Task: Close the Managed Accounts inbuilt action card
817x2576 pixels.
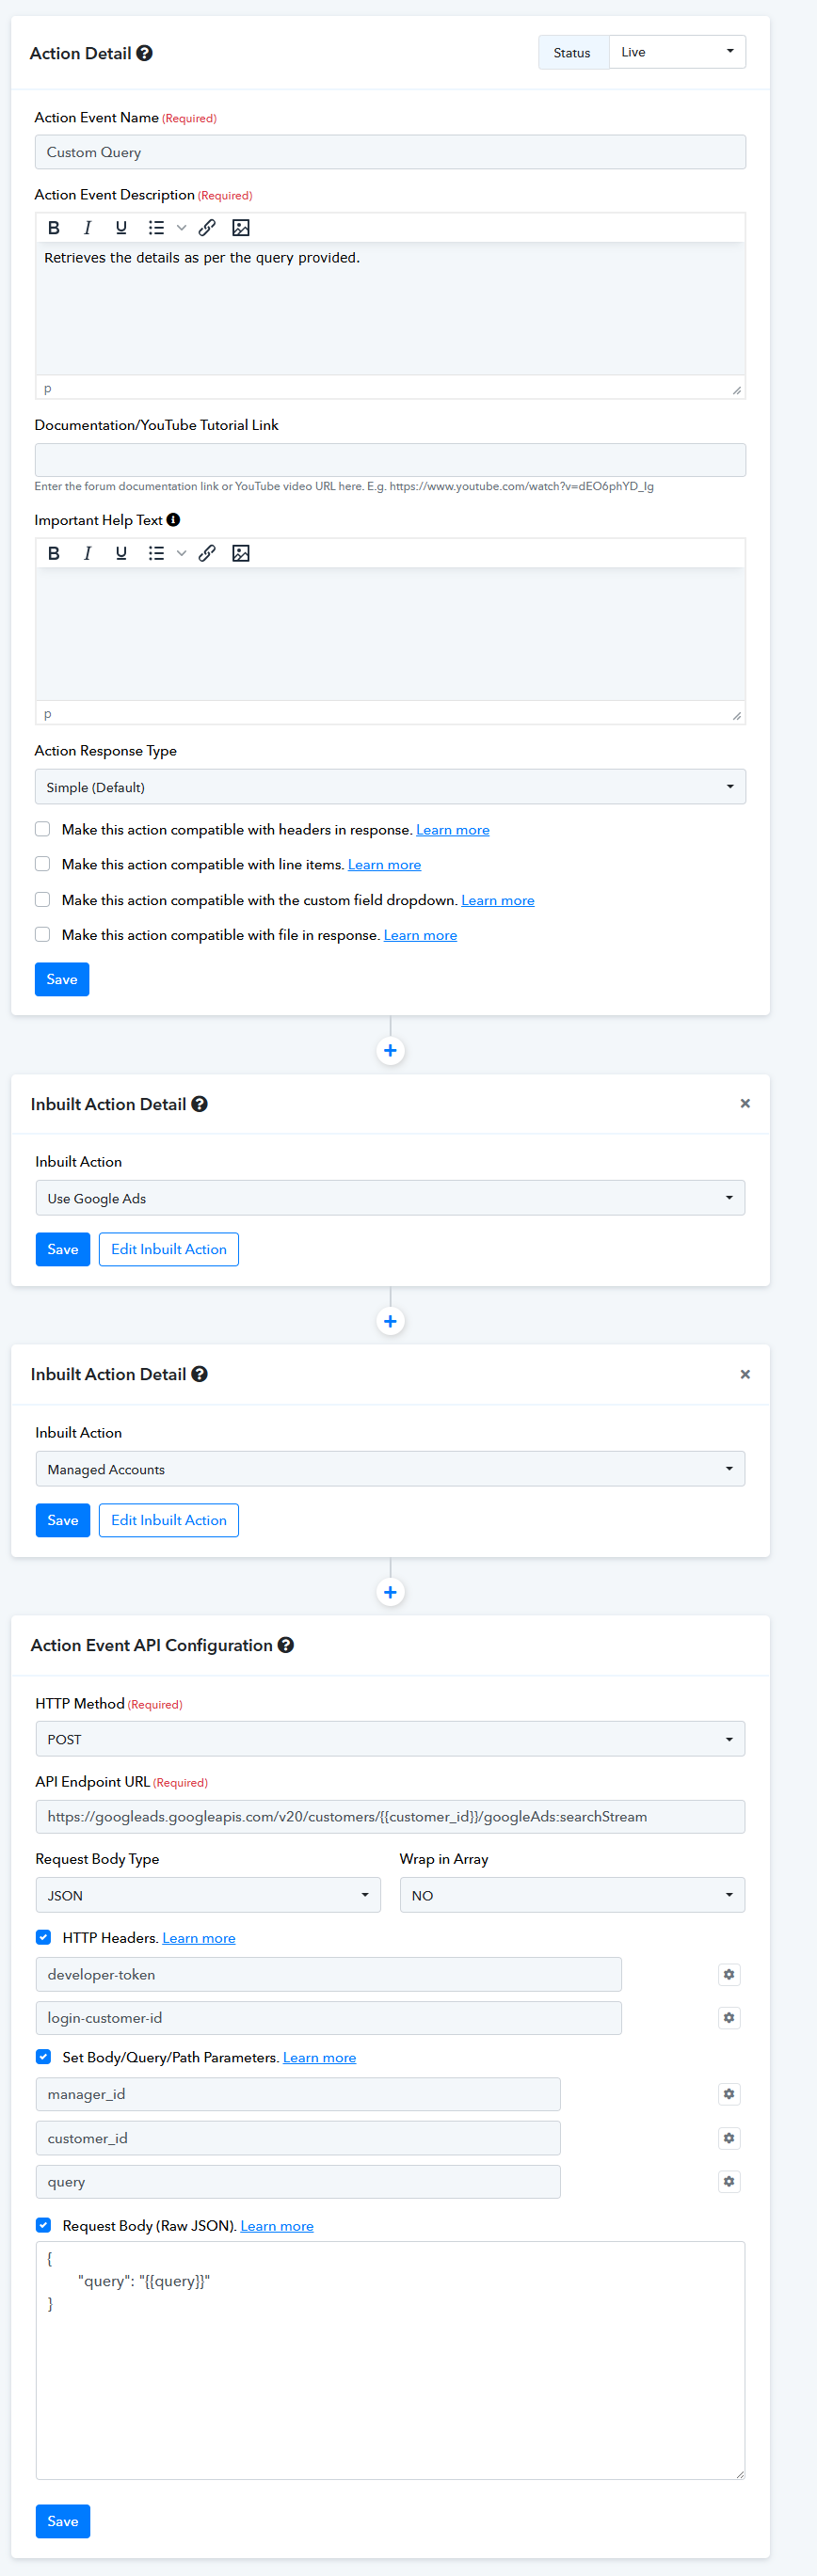Action: pos(745,1374)
